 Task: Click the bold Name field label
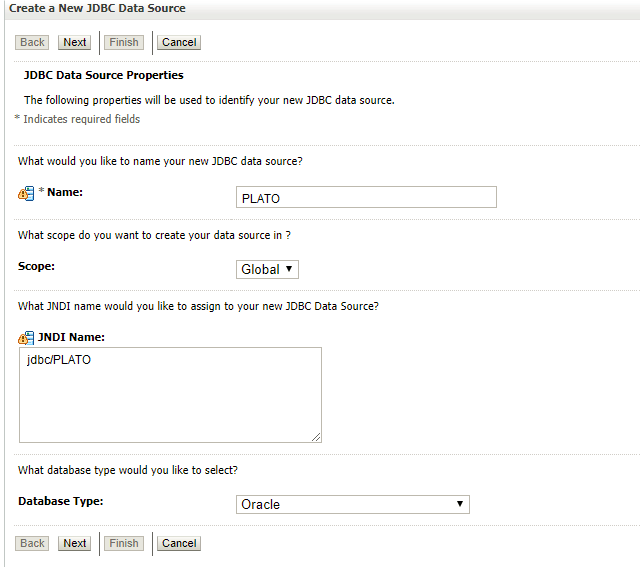(x=65, y=192)
